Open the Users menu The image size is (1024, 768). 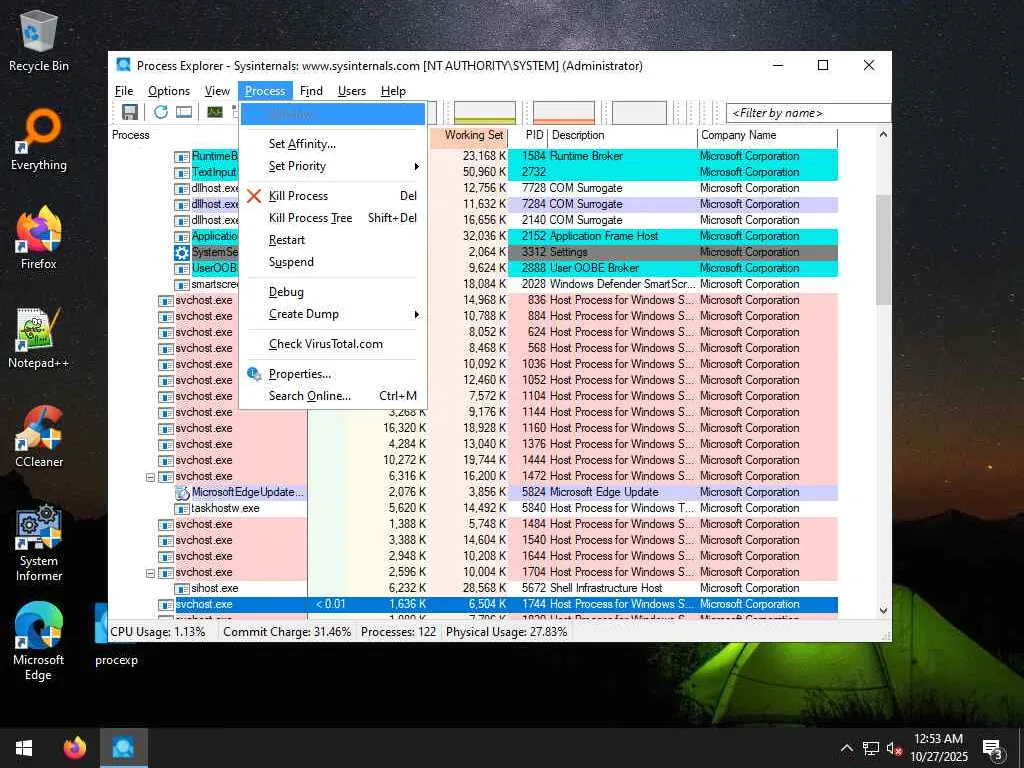pos(351,91)
